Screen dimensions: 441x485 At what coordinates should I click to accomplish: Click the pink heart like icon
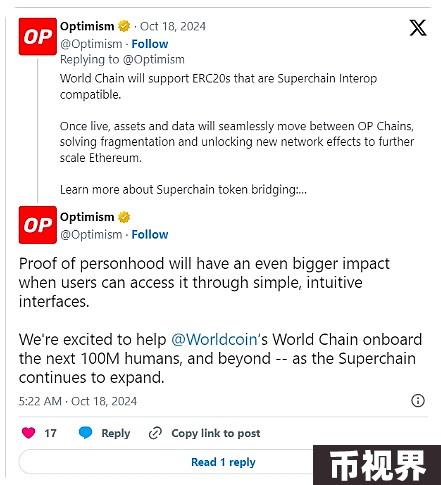28,433
